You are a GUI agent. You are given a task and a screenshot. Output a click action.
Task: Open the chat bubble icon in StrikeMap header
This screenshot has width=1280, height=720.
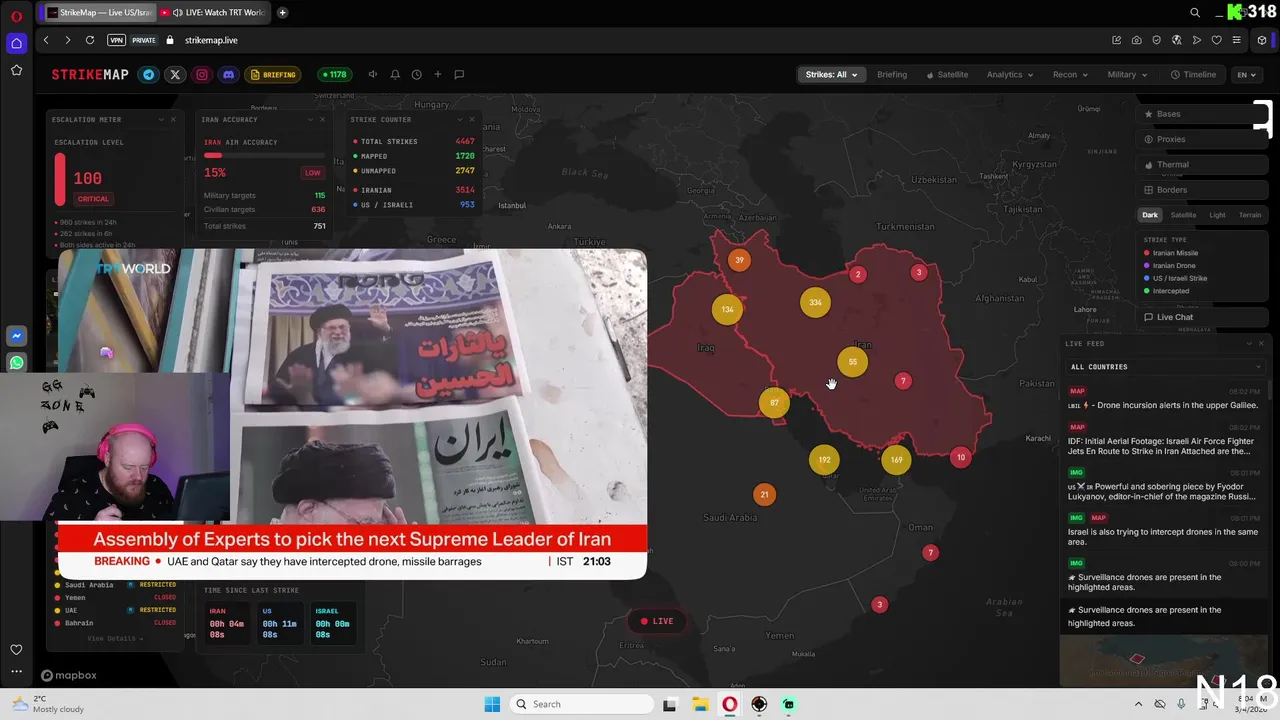(459, 74)
